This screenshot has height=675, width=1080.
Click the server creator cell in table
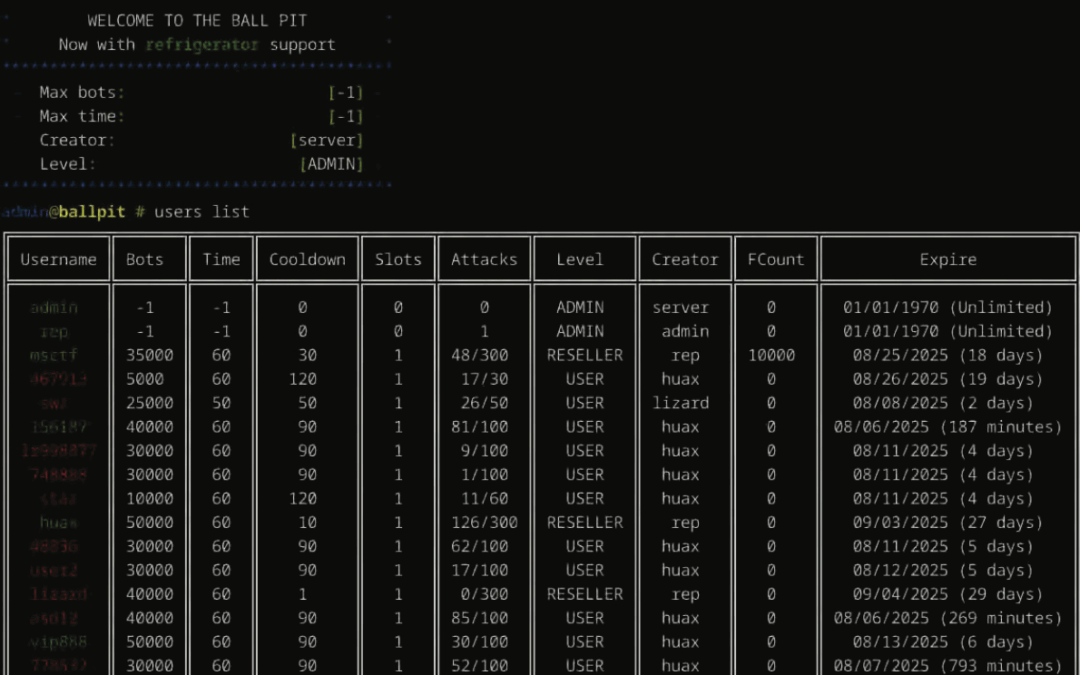coord(681,308)
